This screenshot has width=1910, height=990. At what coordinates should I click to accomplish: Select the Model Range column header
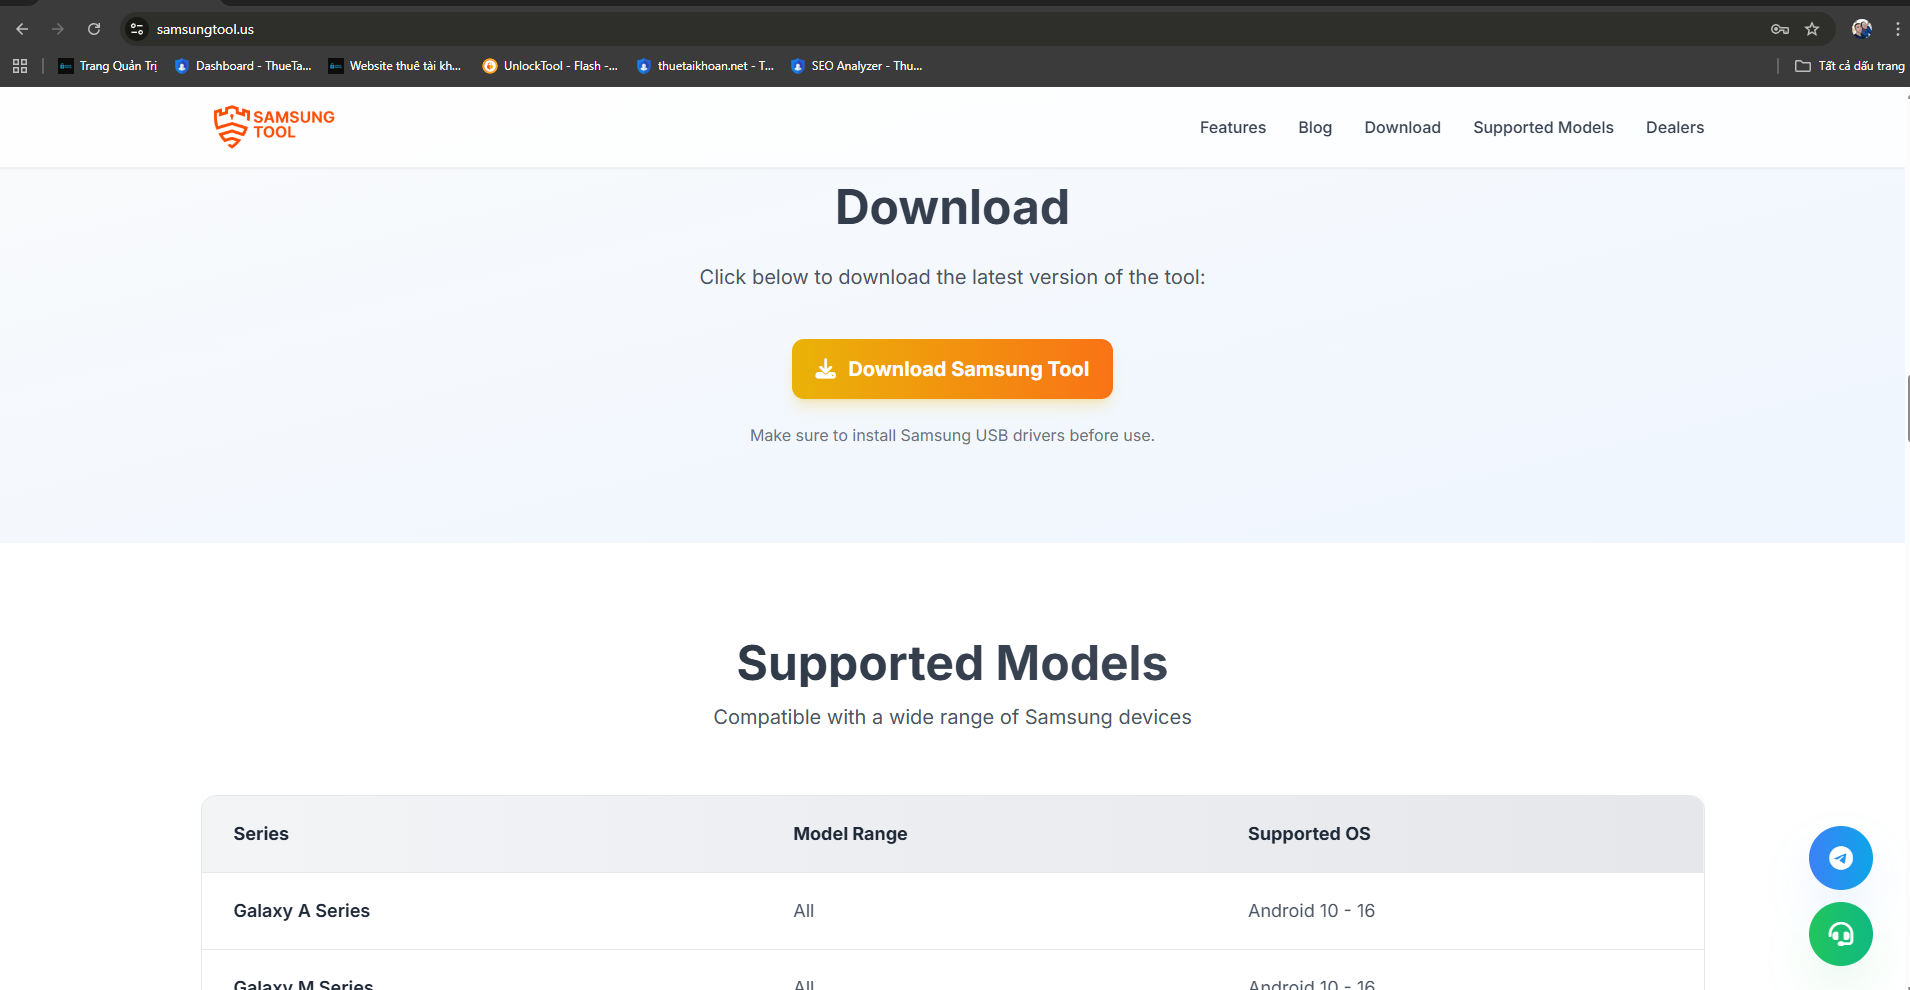(850, 834)
